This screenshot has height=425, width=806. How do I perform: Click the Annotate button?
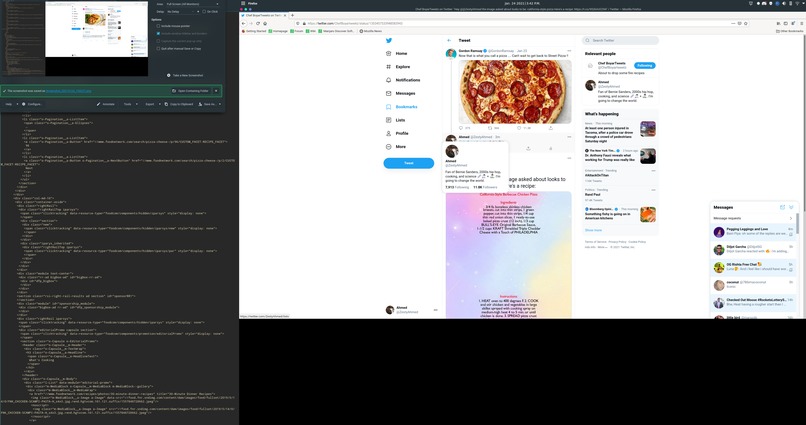tap(106, 104)
